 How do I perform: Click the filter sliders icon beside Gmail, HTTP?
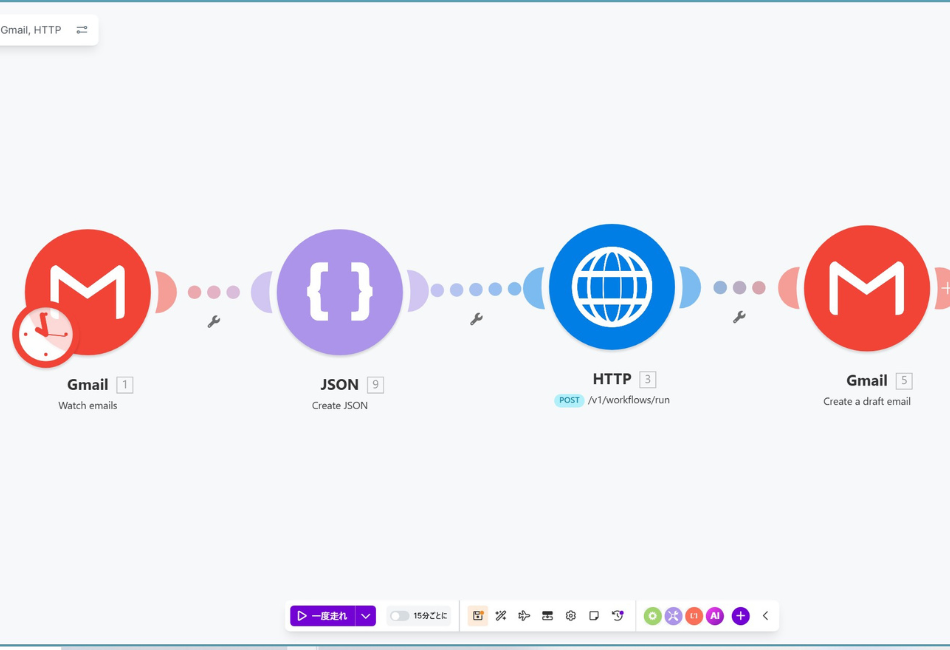point(82,30)
